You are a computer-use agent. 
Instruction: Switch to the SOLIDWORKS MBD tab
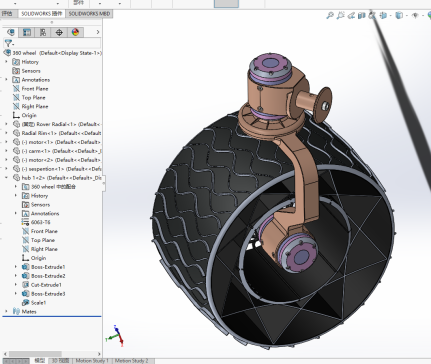click(89, 14)
